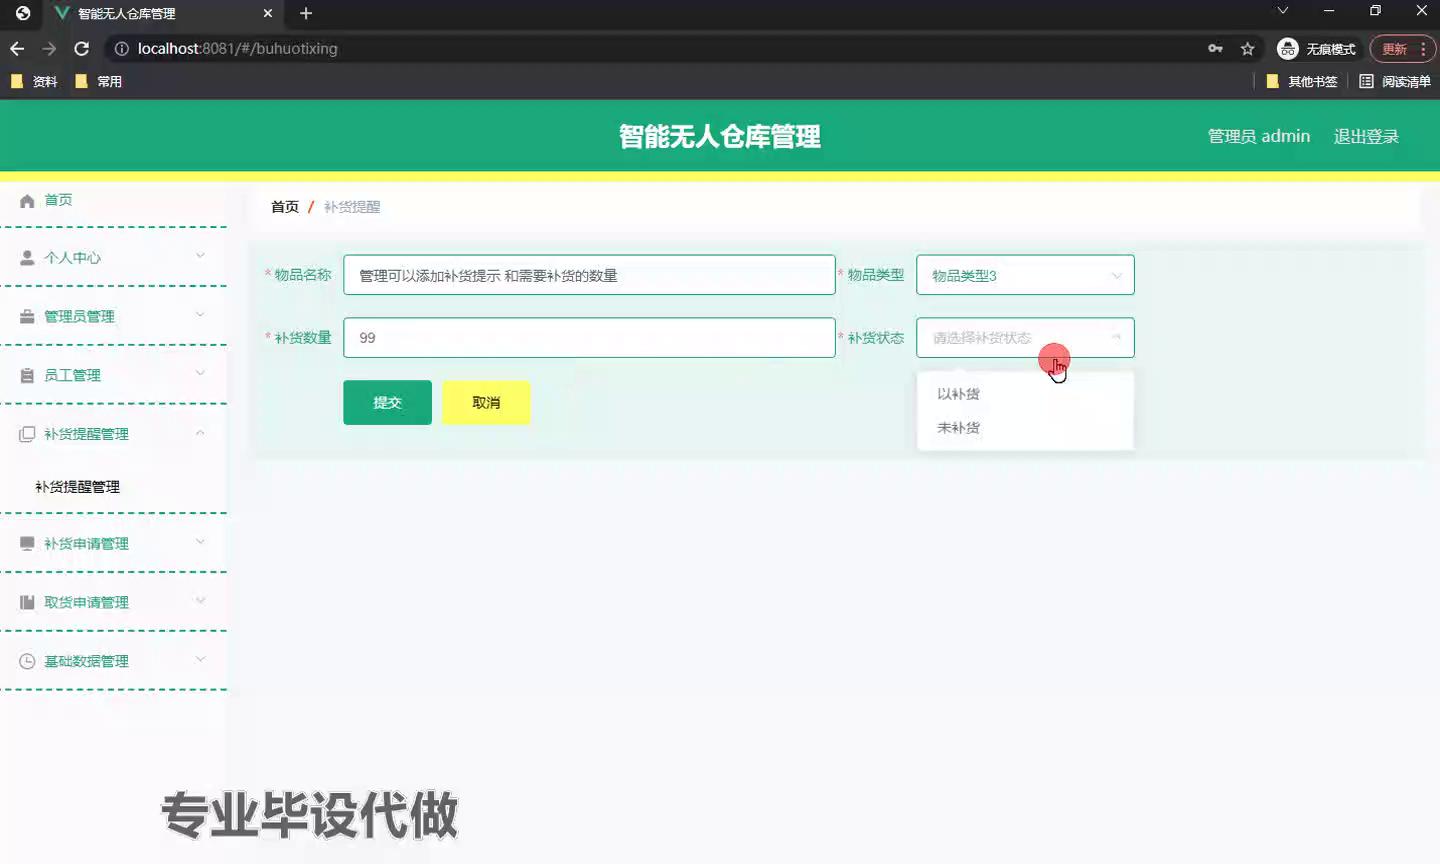Click the clock icon for 基础数据管理
Viewport: 1440px width, 864px height.
[x=27, y=662]
